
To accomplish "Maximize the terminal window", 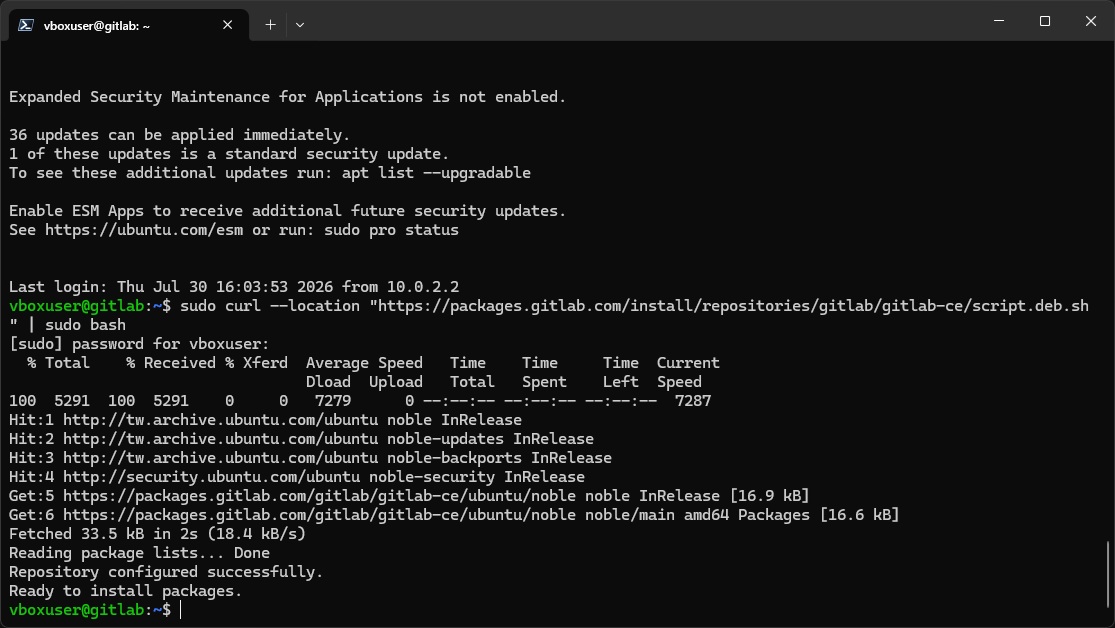I will tap(1045, 21).
